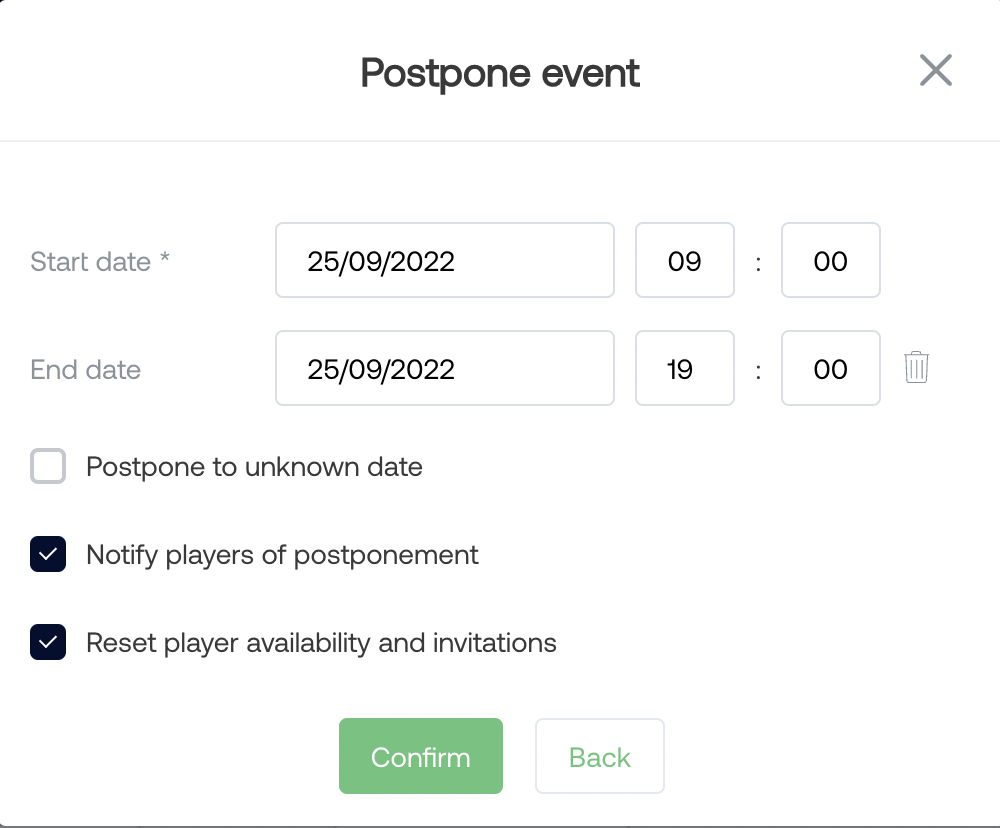Select the start minutes box showing 00
Screen dimensions: 1000x828
(x=831, y=260)
